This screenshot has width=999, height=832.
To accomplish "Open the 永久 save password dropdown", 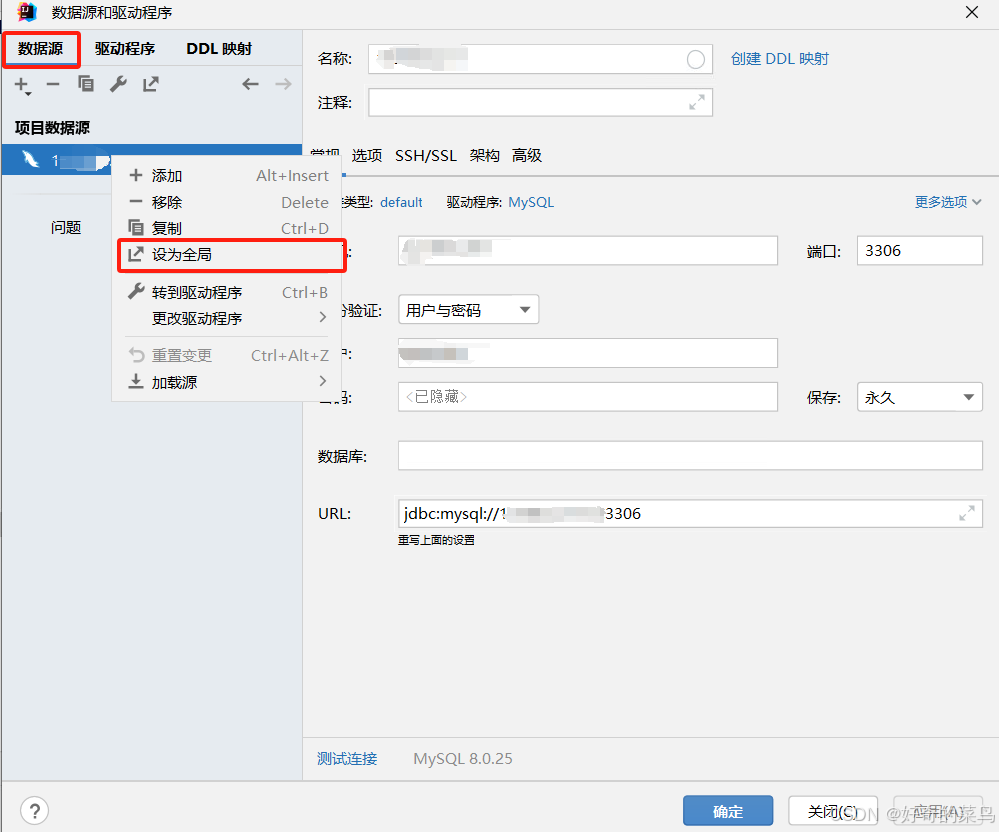I will pyautogui.click(x=919, y=397).
